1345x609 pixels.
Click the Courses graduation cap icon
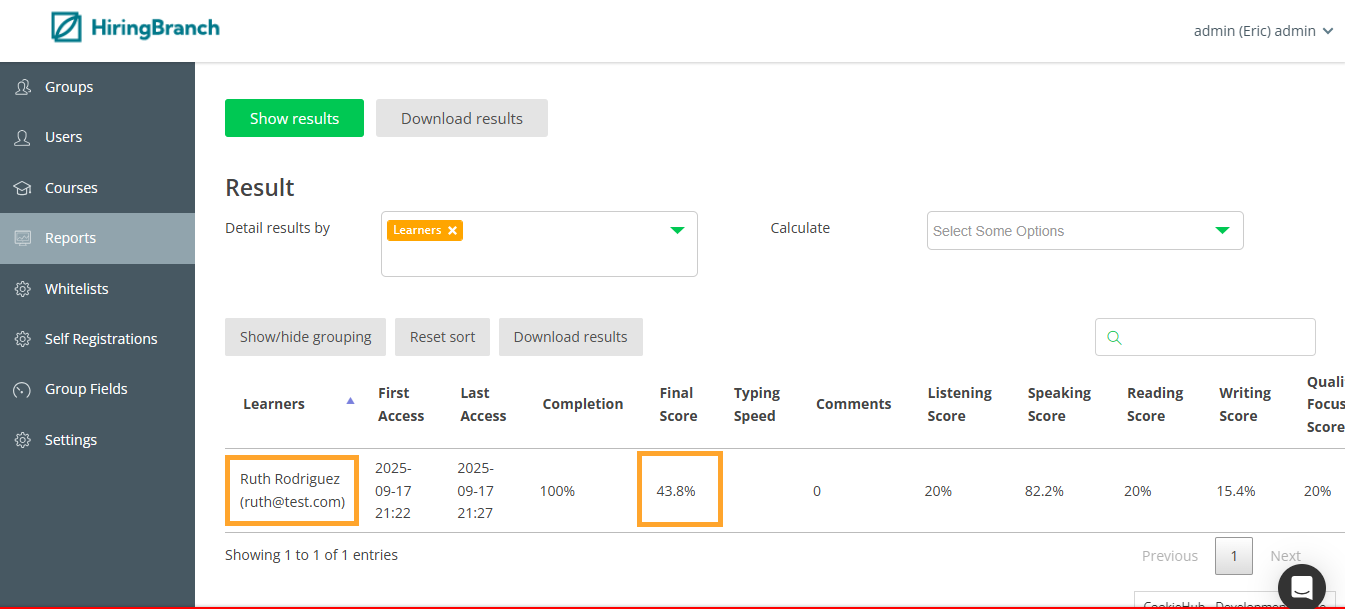[x=23, y=188]
